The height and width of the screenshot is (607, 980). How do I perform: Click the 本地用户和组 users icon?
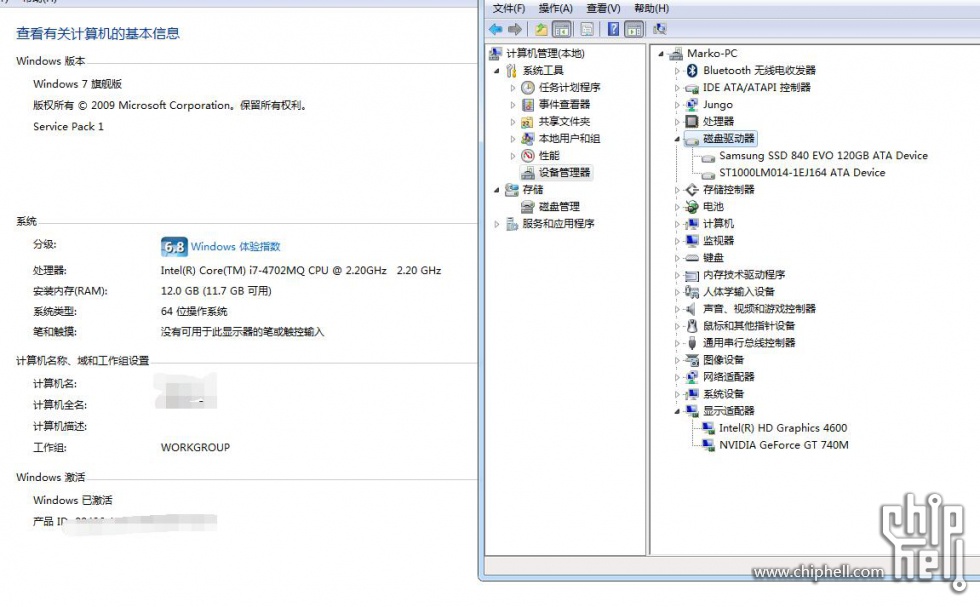528,138
